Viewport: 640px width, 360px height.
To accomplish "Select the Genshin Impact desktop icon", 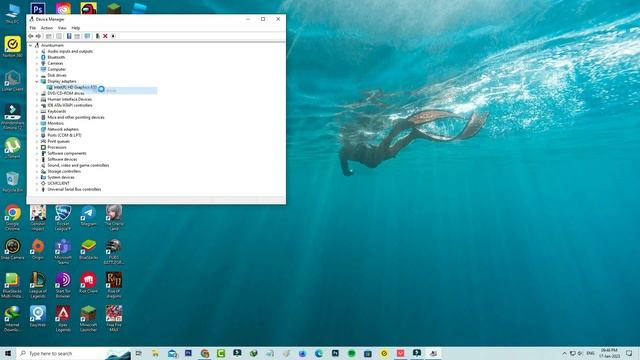I will [38, 218].
